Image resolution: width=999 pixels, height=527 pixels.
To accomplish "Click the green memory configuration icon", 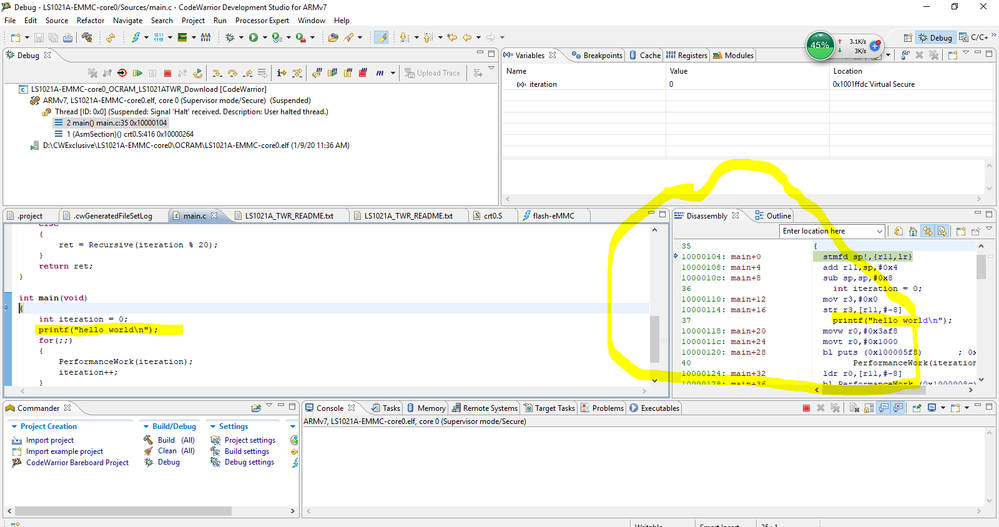I will pyautogui.click(x=183, y=38).
